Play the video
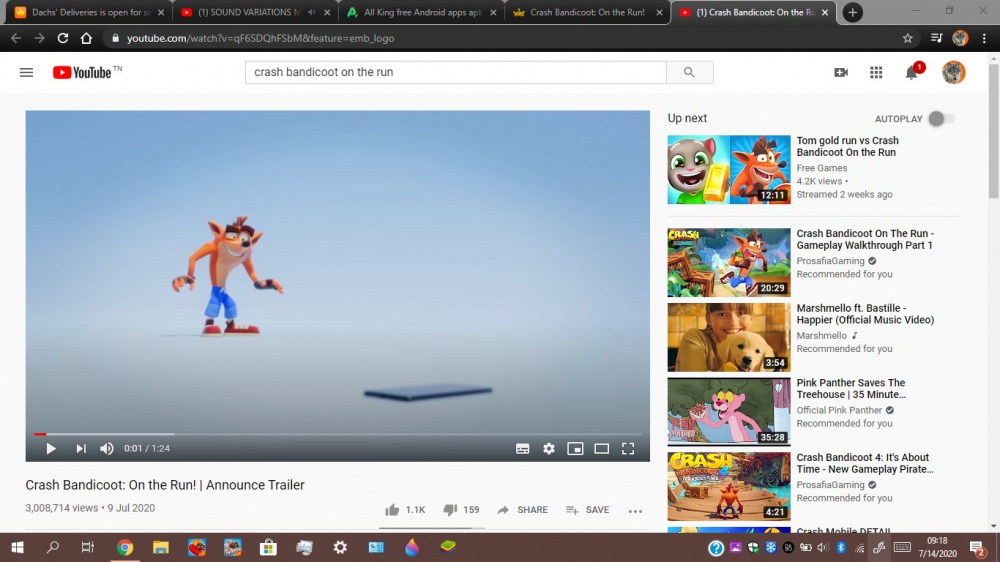This screenshot has width=1000, height=562. click(50, 448)
